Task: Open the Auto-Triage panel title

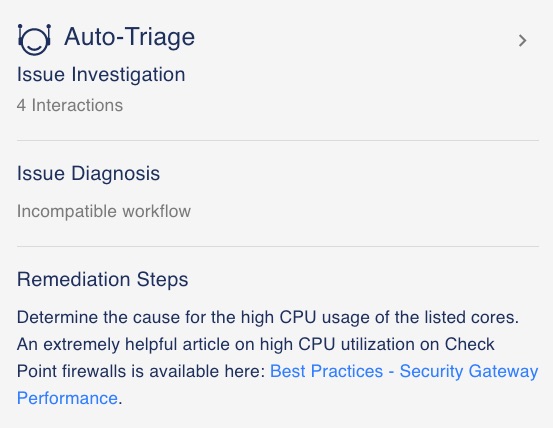Action: pos(129,37)
